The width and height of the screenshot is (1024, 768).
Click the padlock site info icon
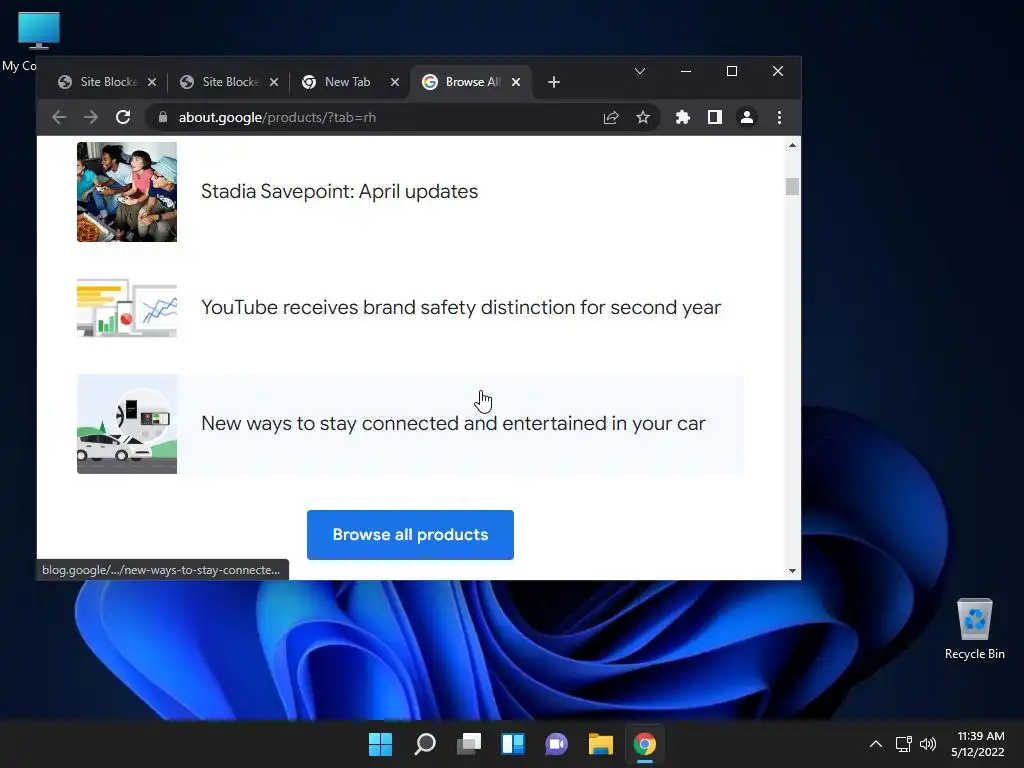[163, 117]
